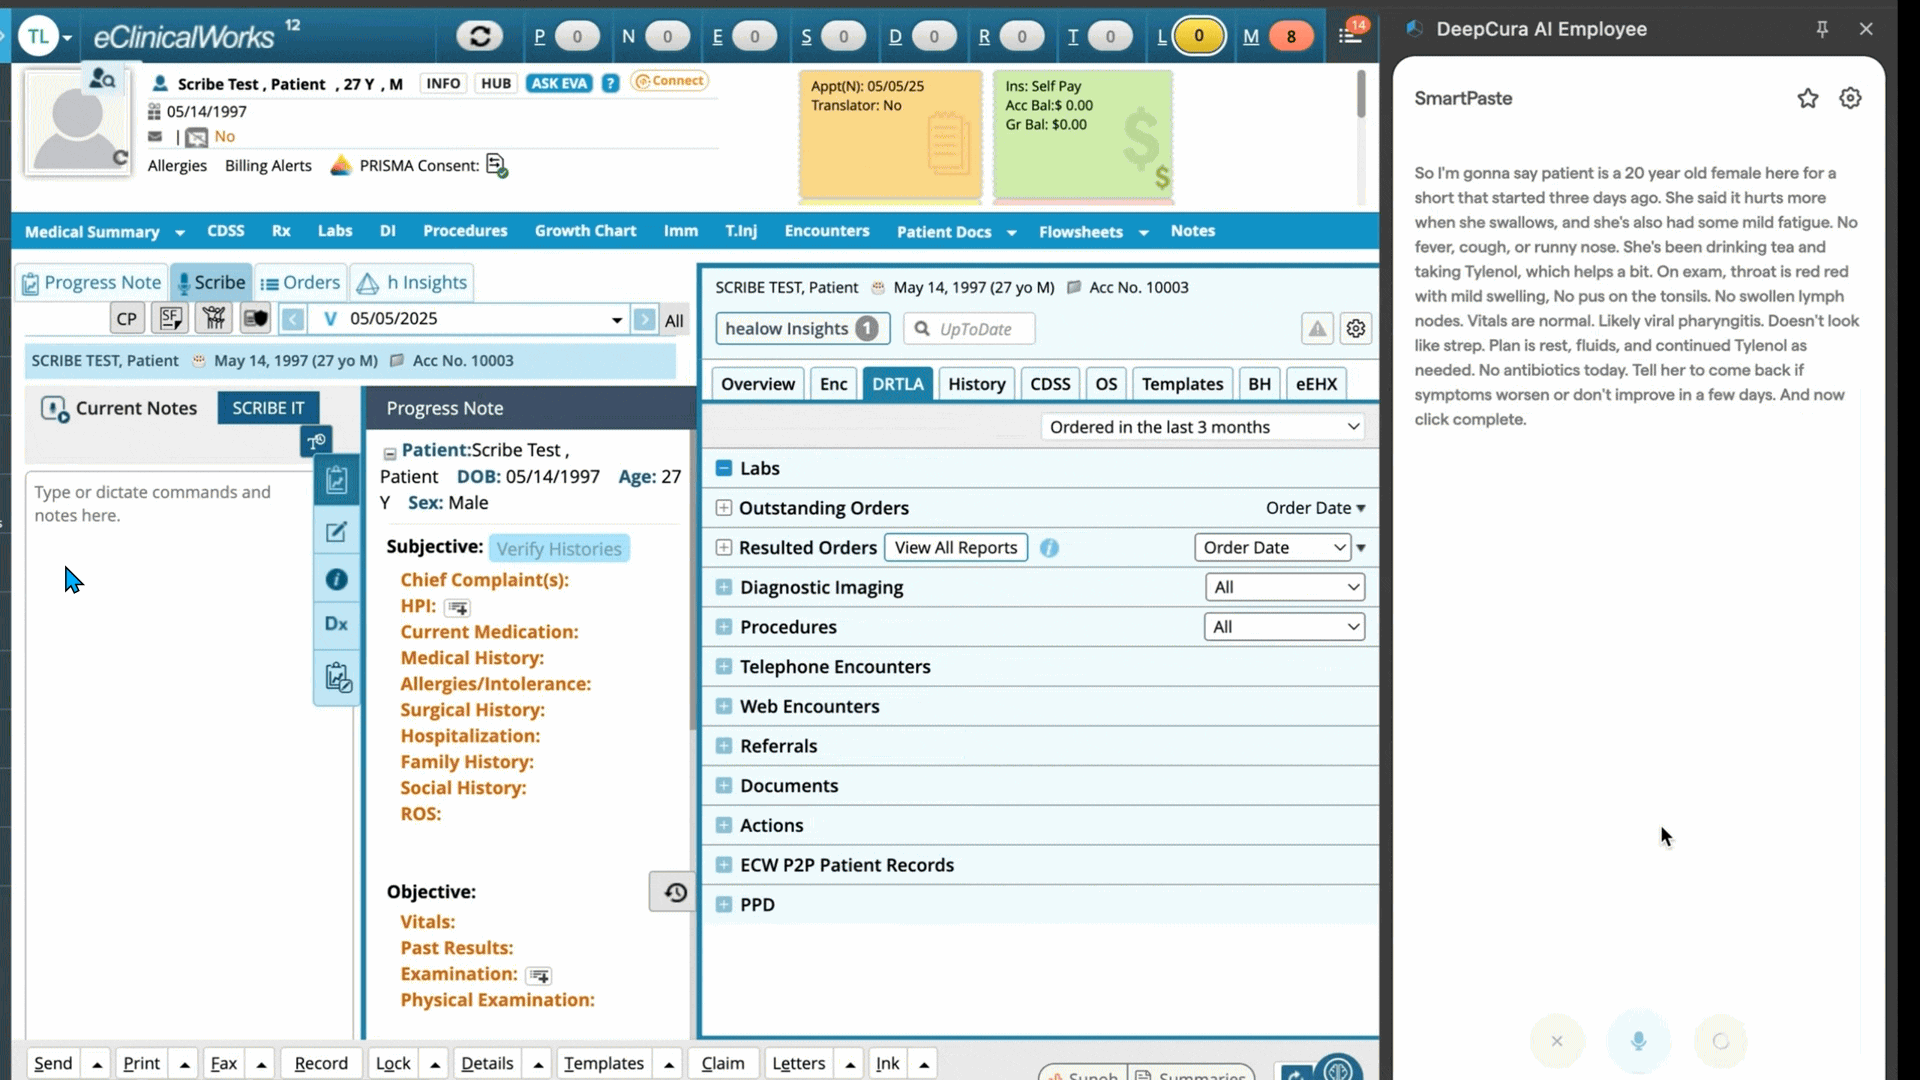This screenshot has width=1920, height=1080.
Task: Click the text history timer icon
Action: coord(317,440)
